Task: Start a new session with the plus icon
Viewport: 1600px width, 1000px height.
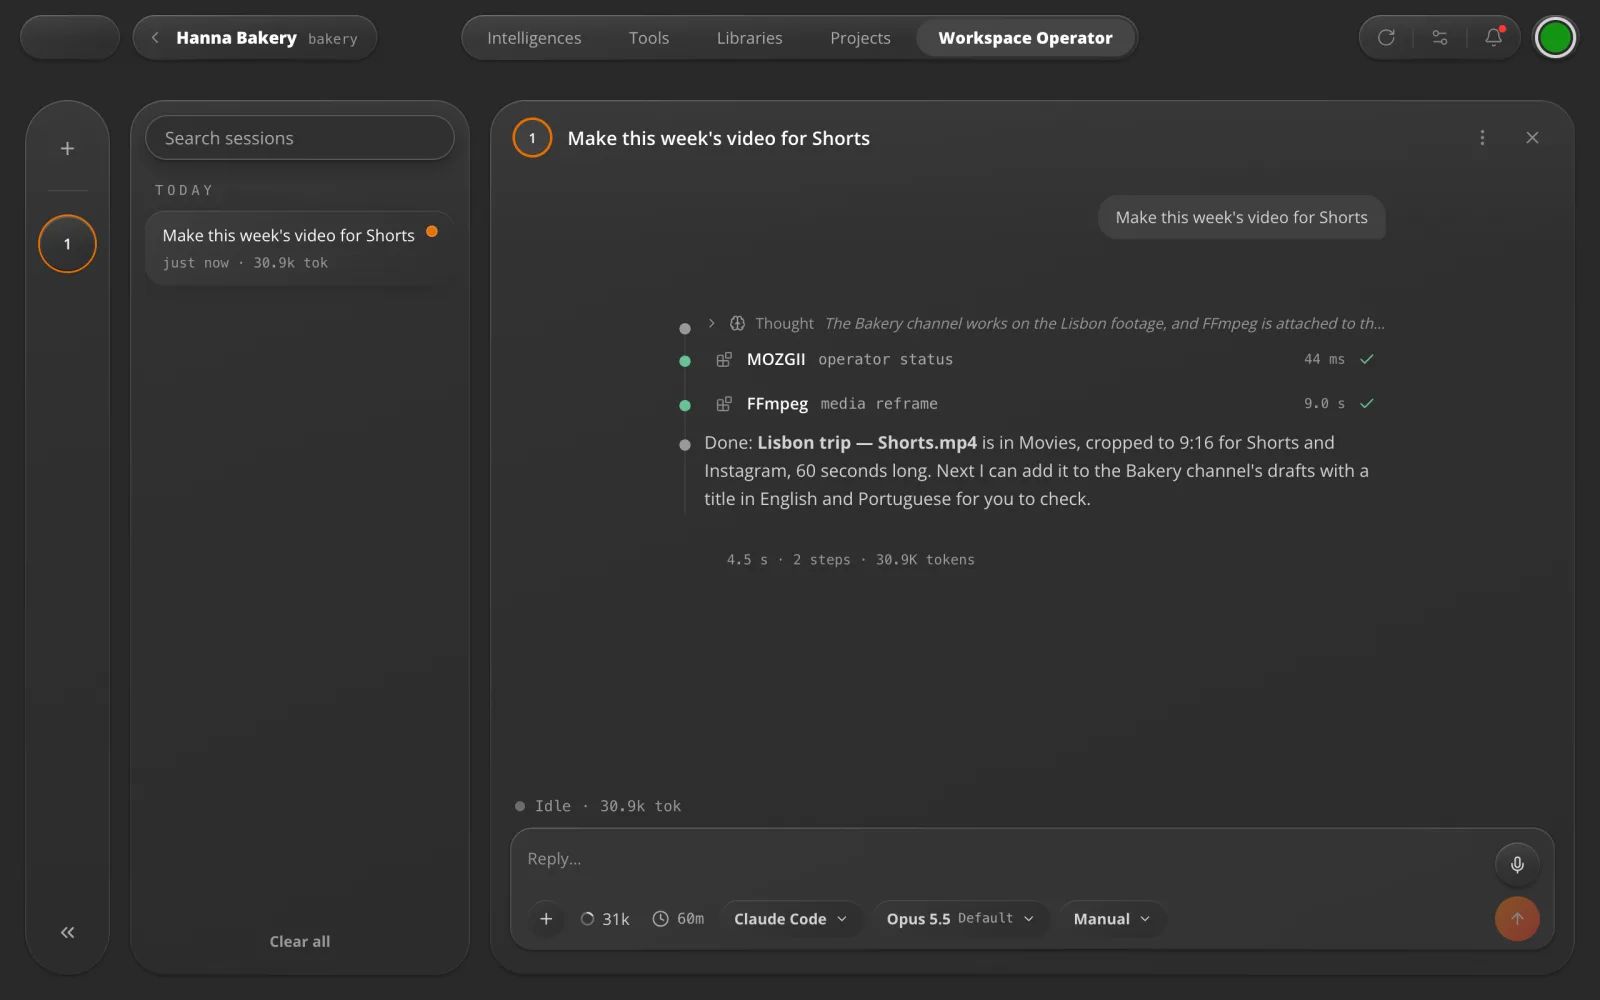Action: coord(67,148)
